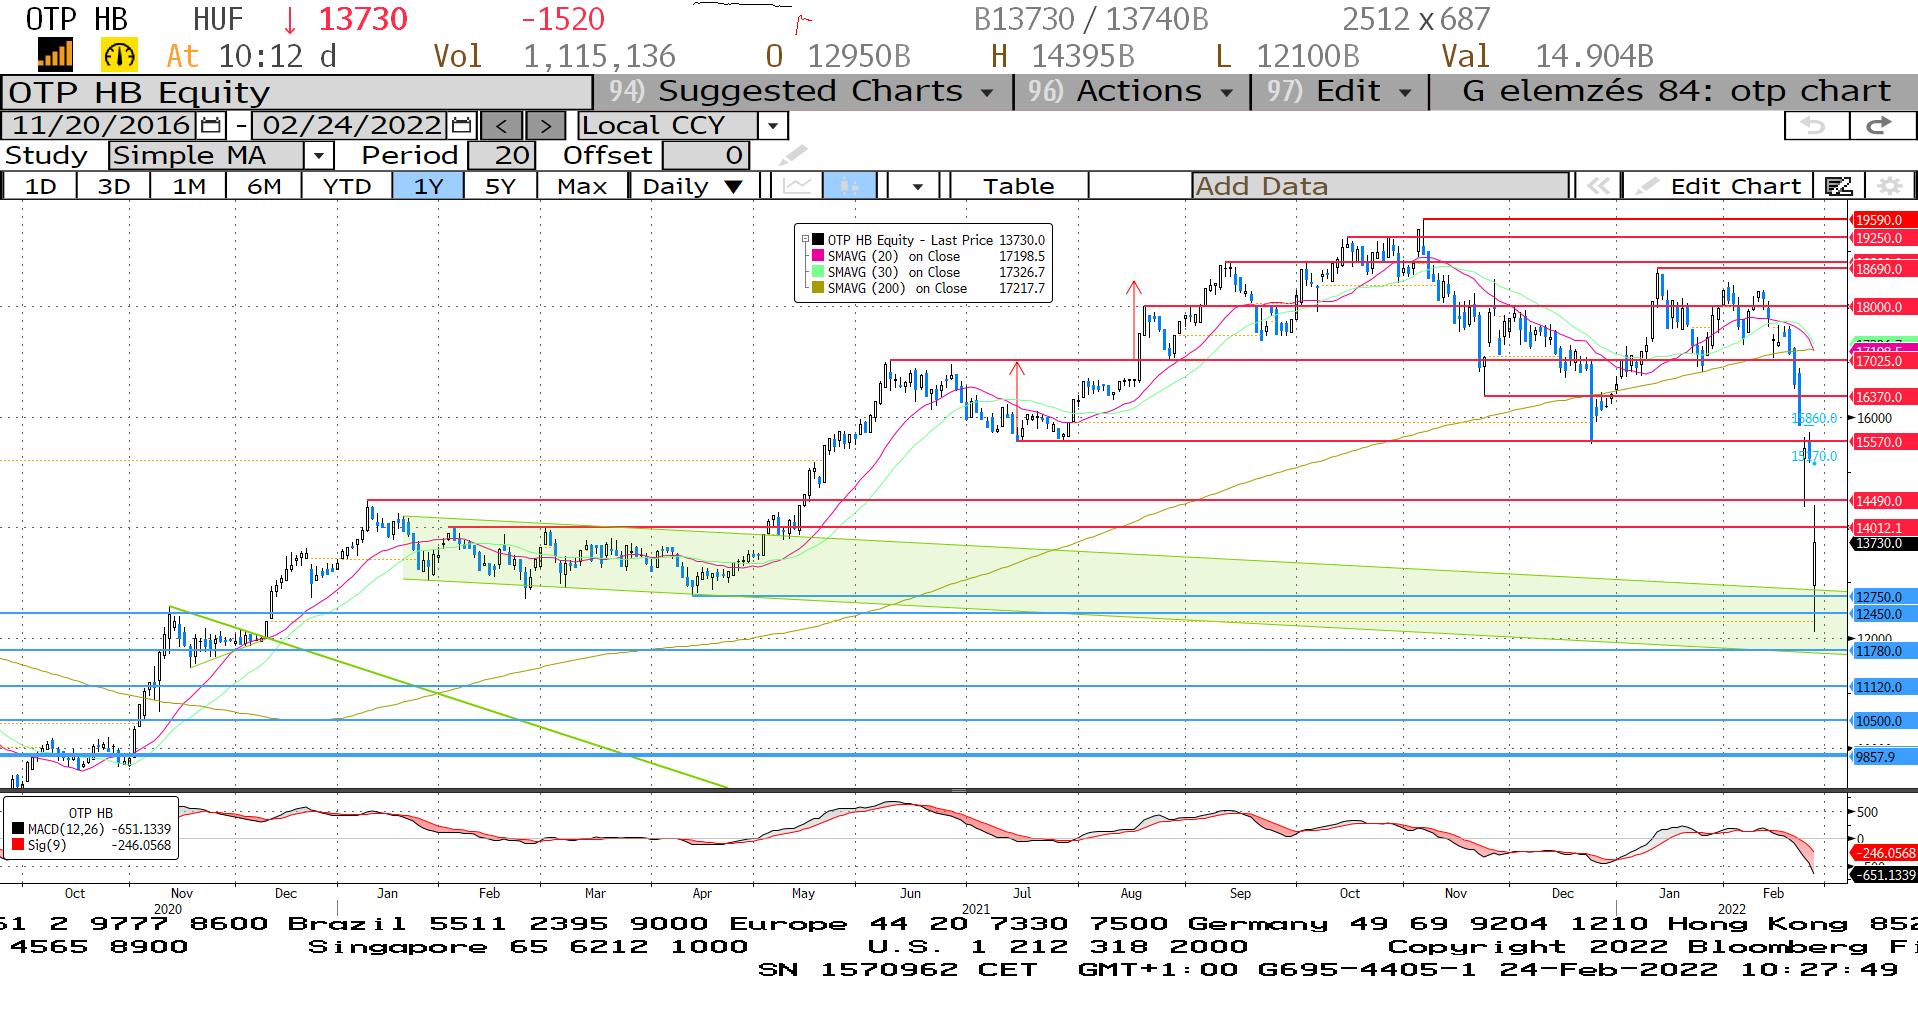This screenshot has width=1918, height=1025.
Task: Open the Edit menu
Action: 1339,91
